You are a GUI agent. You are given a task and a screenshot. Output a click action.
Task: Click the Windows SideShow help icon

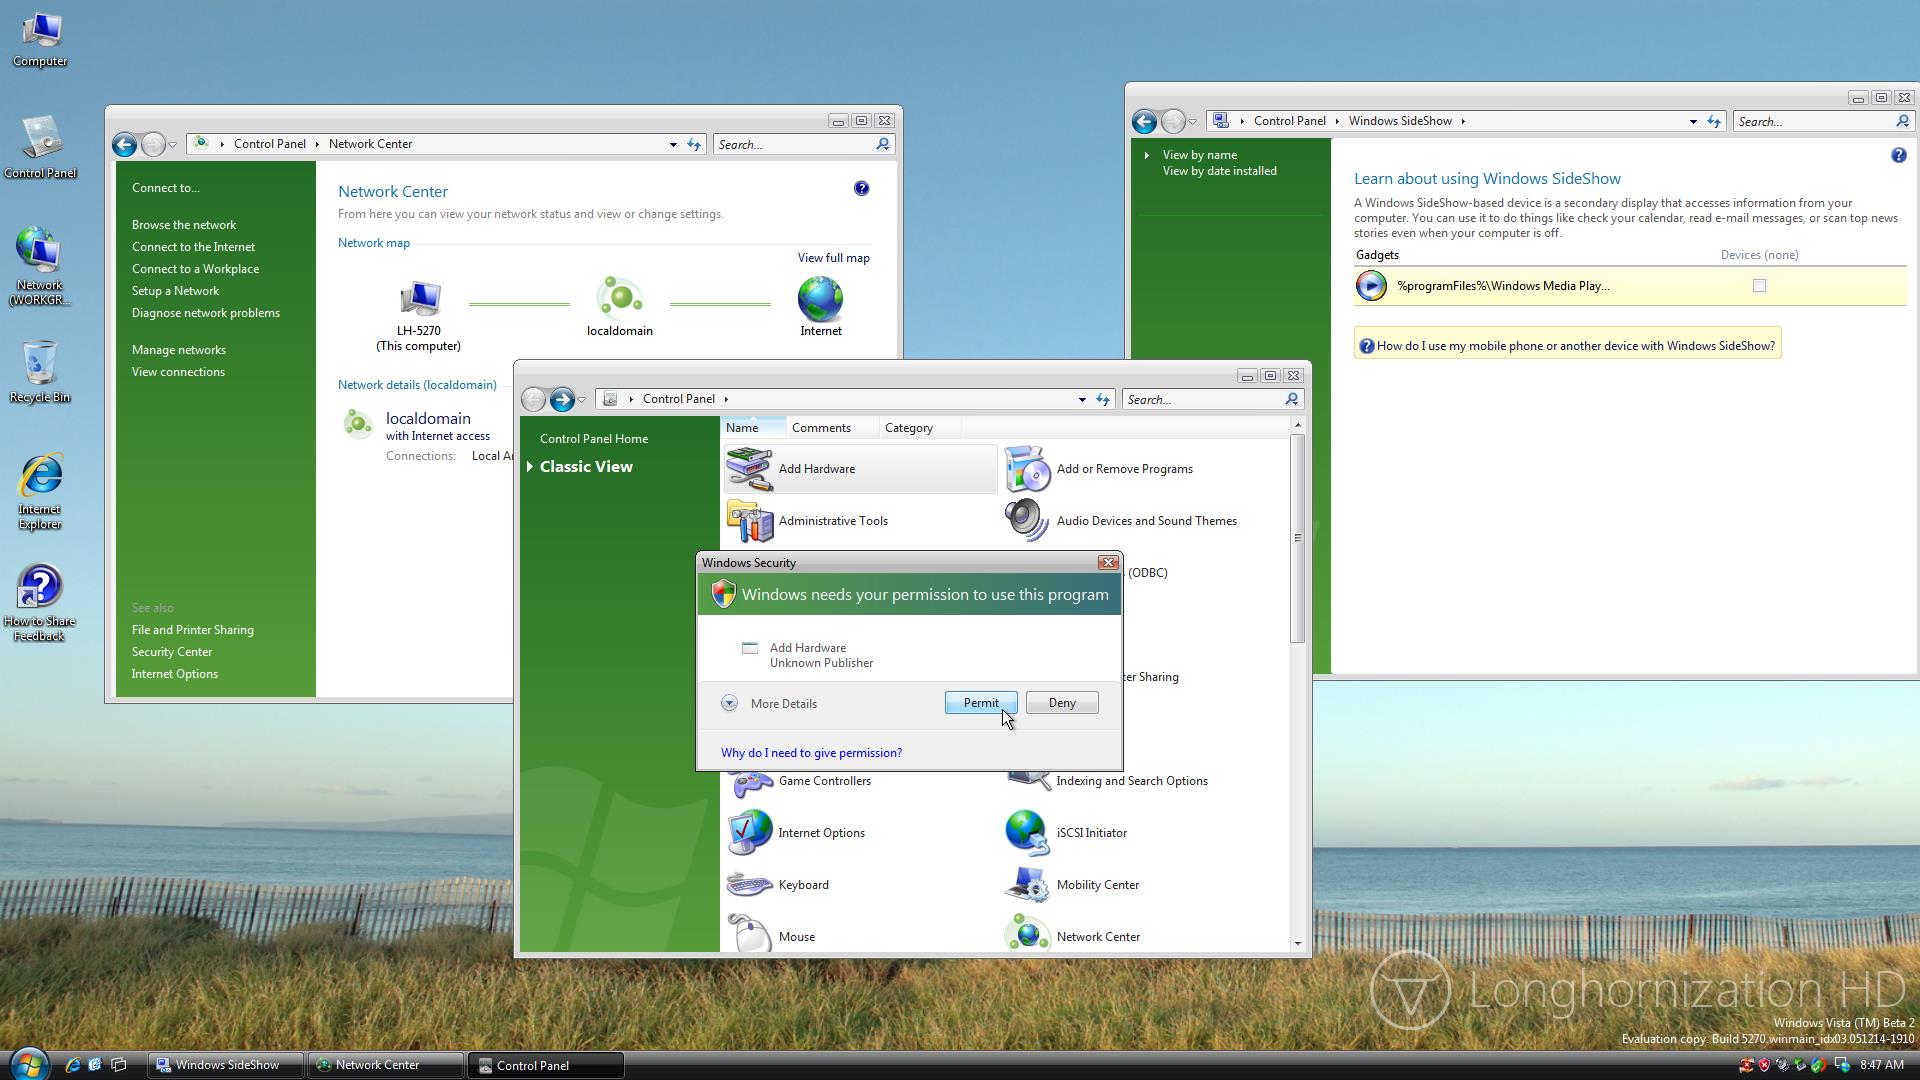coord(1898,155)
